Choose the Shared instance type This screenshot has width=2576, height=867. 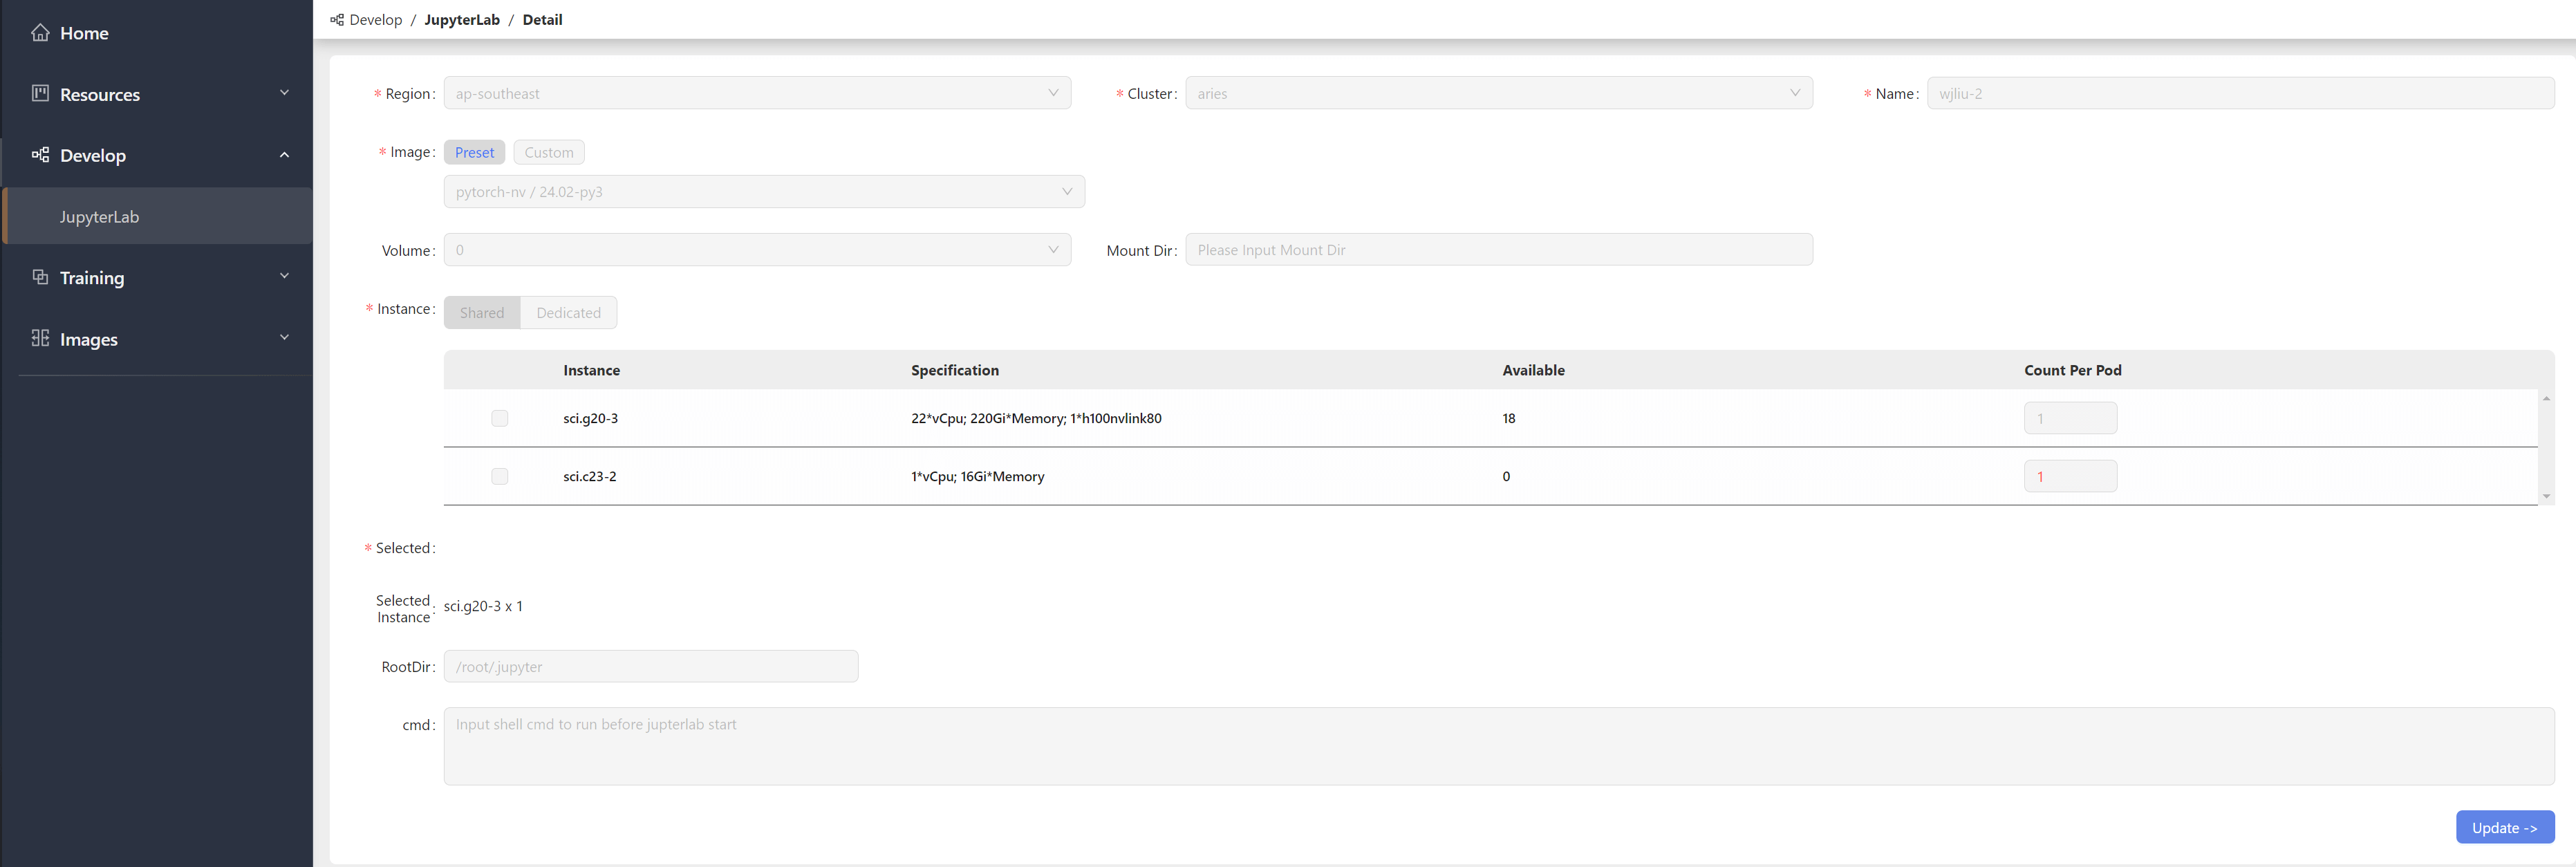(482, 312)
